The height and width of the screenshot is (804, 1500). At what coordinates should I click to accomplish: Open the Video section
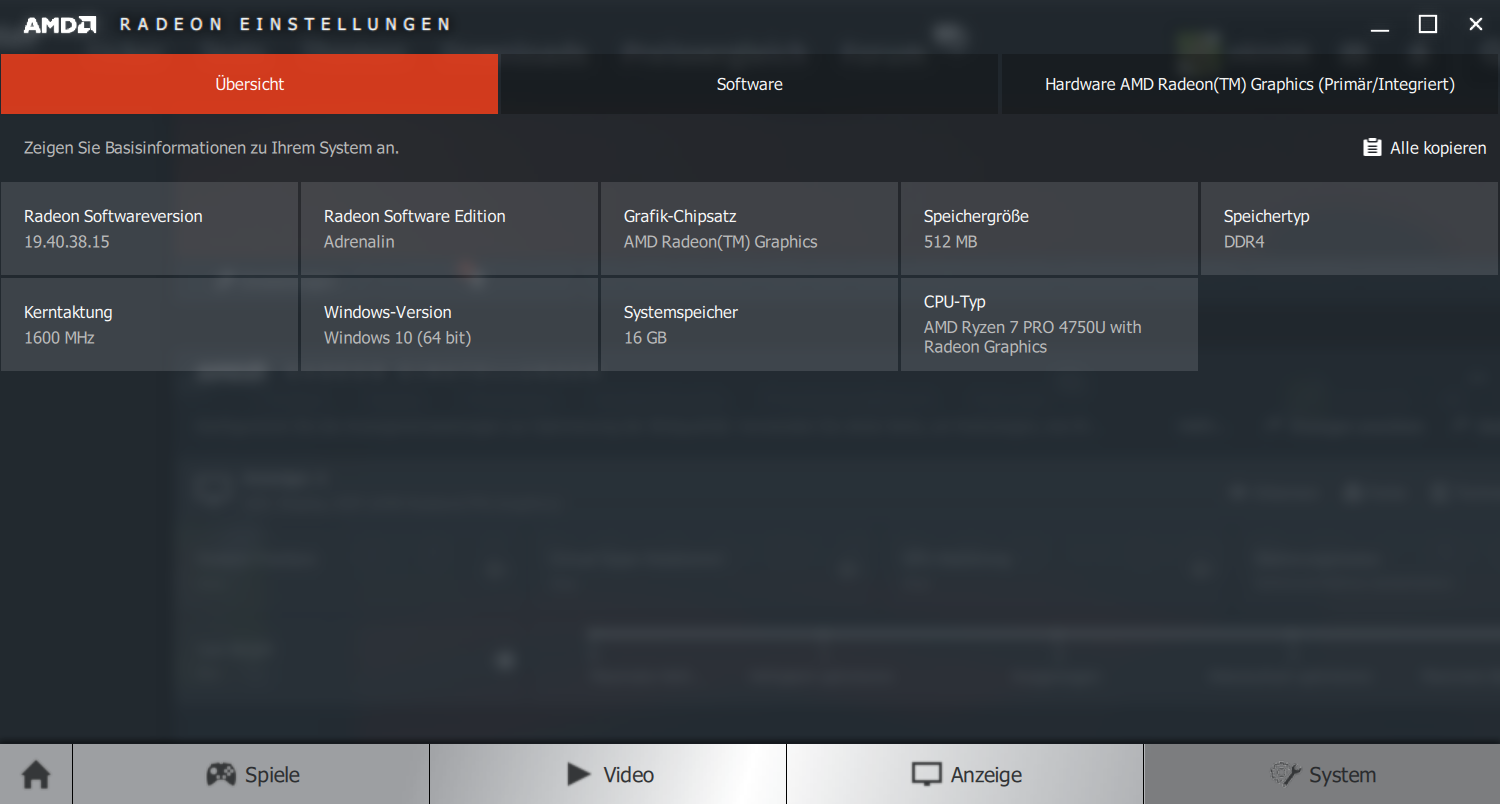[x=608, y=774]
